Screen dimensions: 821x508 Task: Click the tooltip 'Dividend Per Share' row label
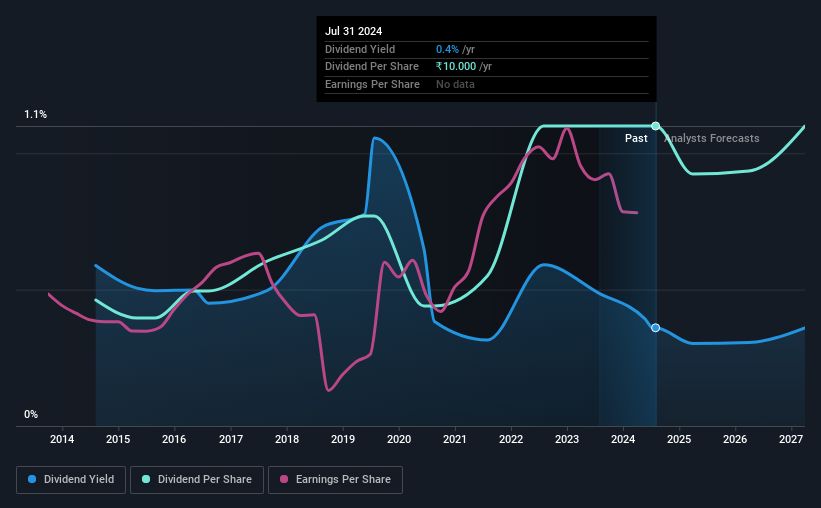[372, 67]
